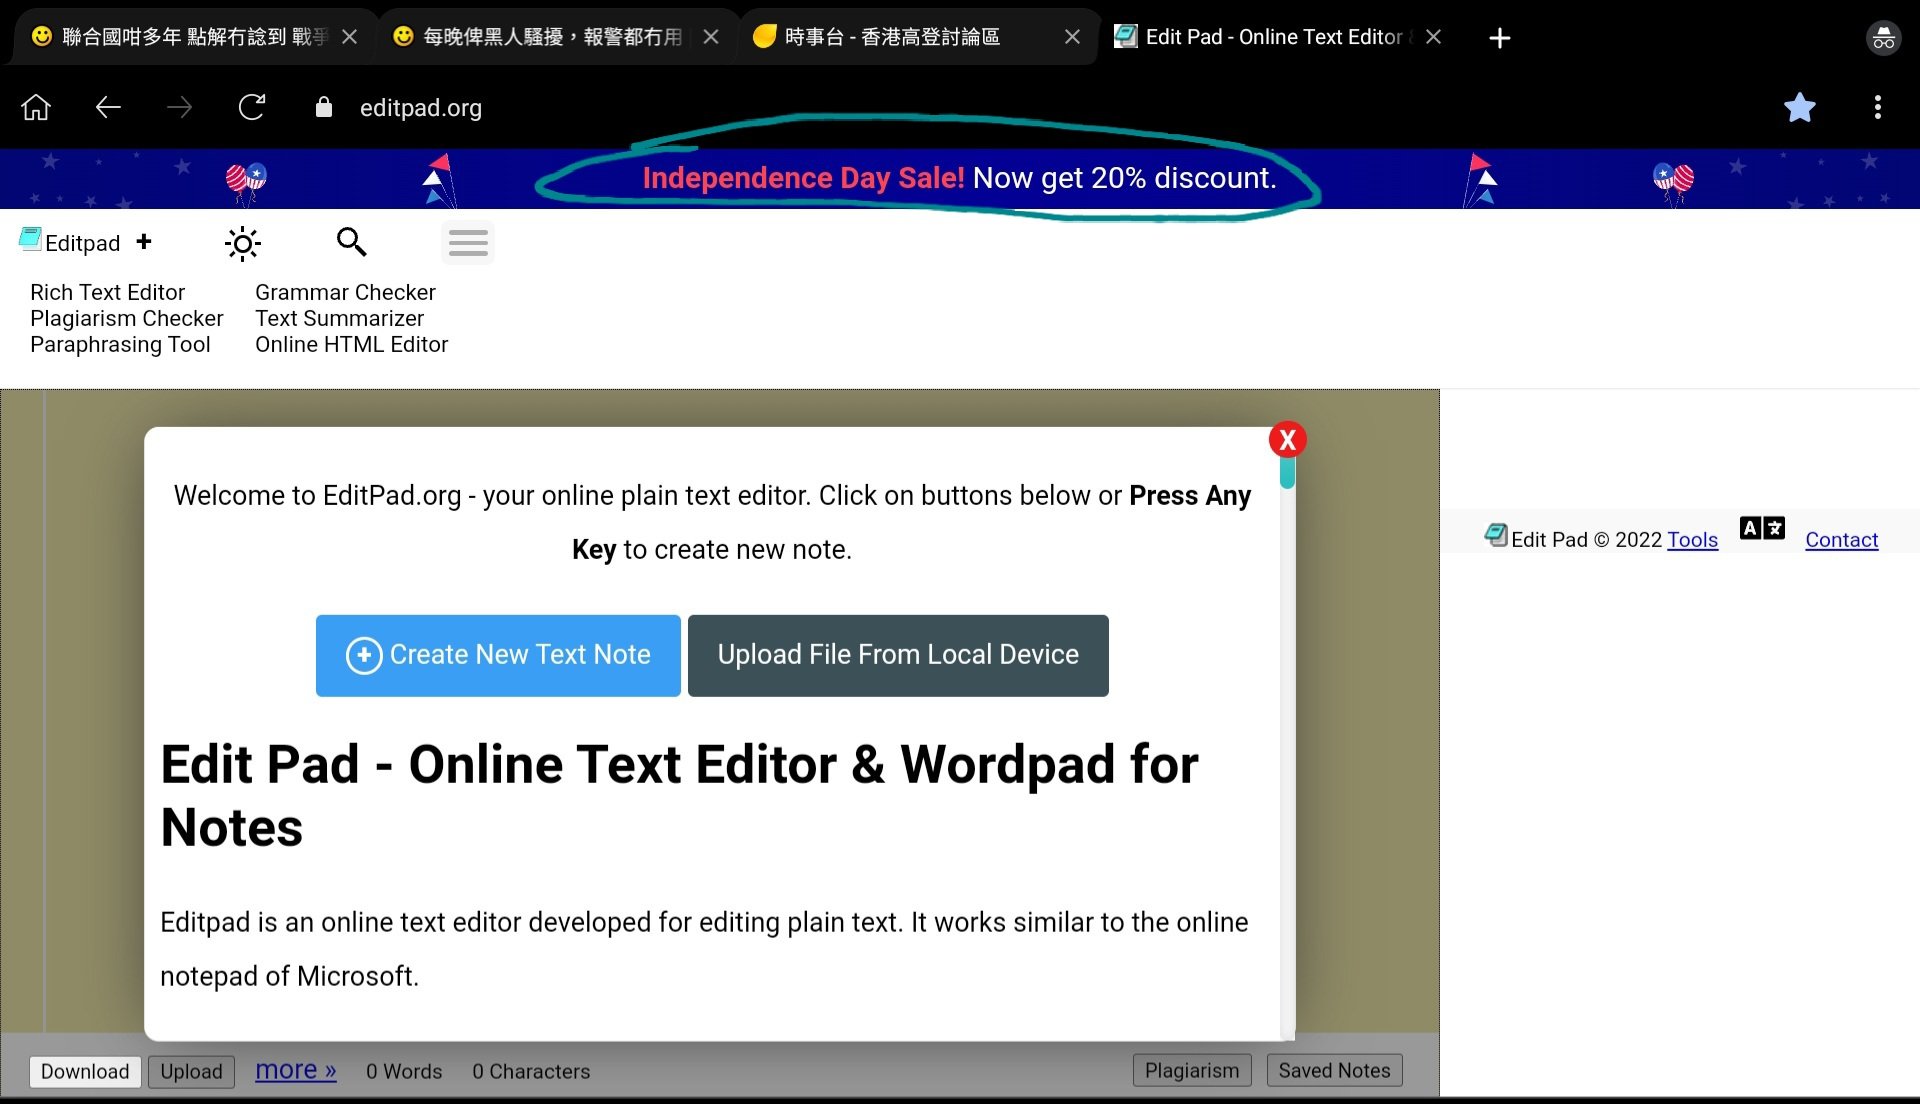Screen dimensions: 1920x1104
Task: Reload the page with the refresh icon
Action: [252, 107]
